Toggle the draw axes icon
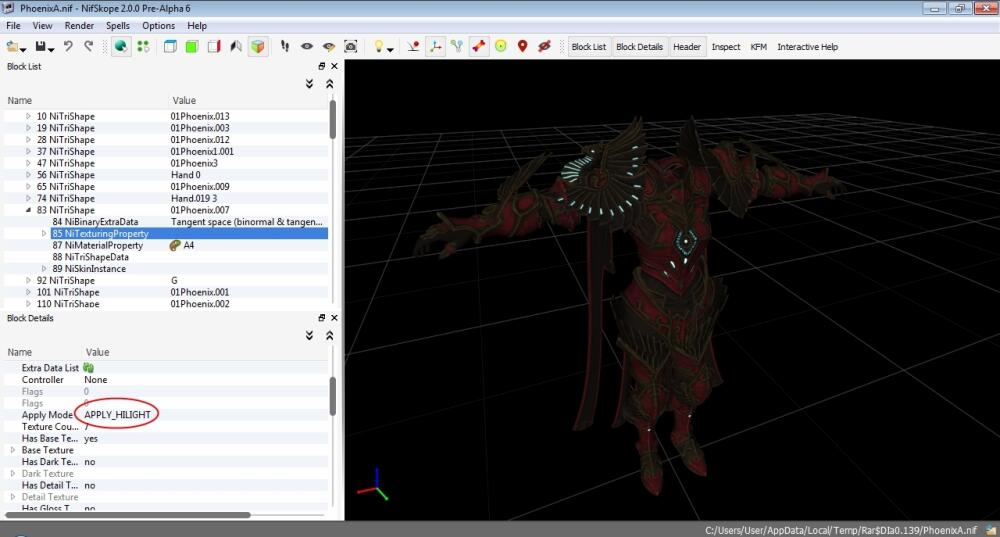The width and height of the screenshot is (1000, 537). point(436,47)
